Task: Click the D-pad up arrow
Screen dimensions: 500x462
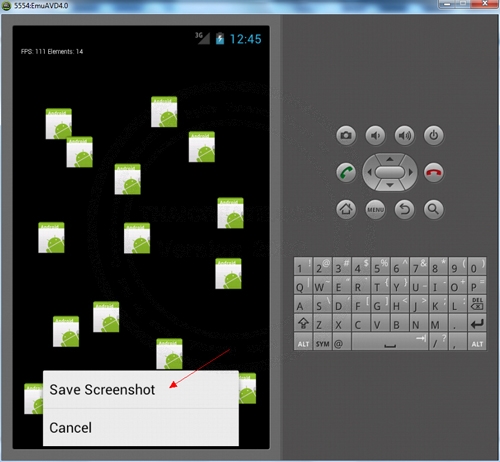Action: (x=390, y=159)
